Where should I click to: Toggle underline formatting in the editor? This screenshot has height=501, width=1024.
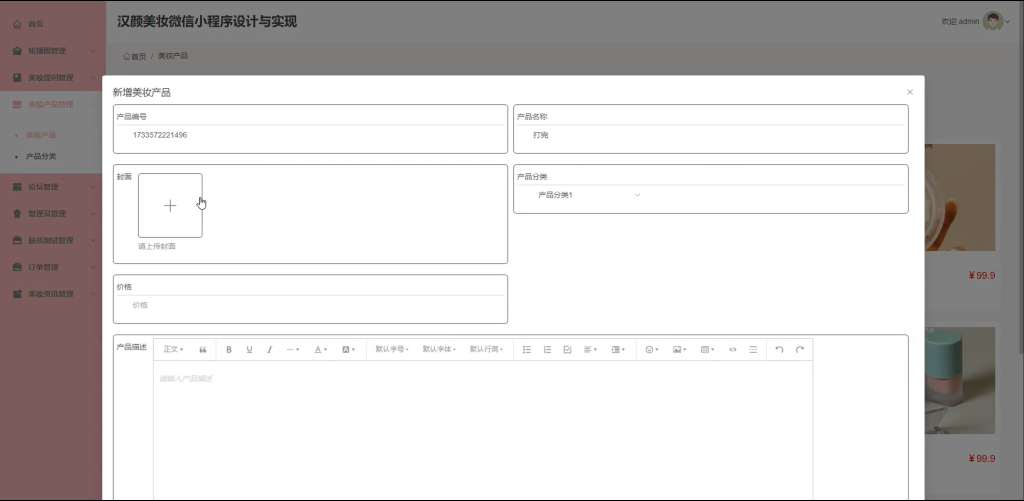(x=249, y=349)
